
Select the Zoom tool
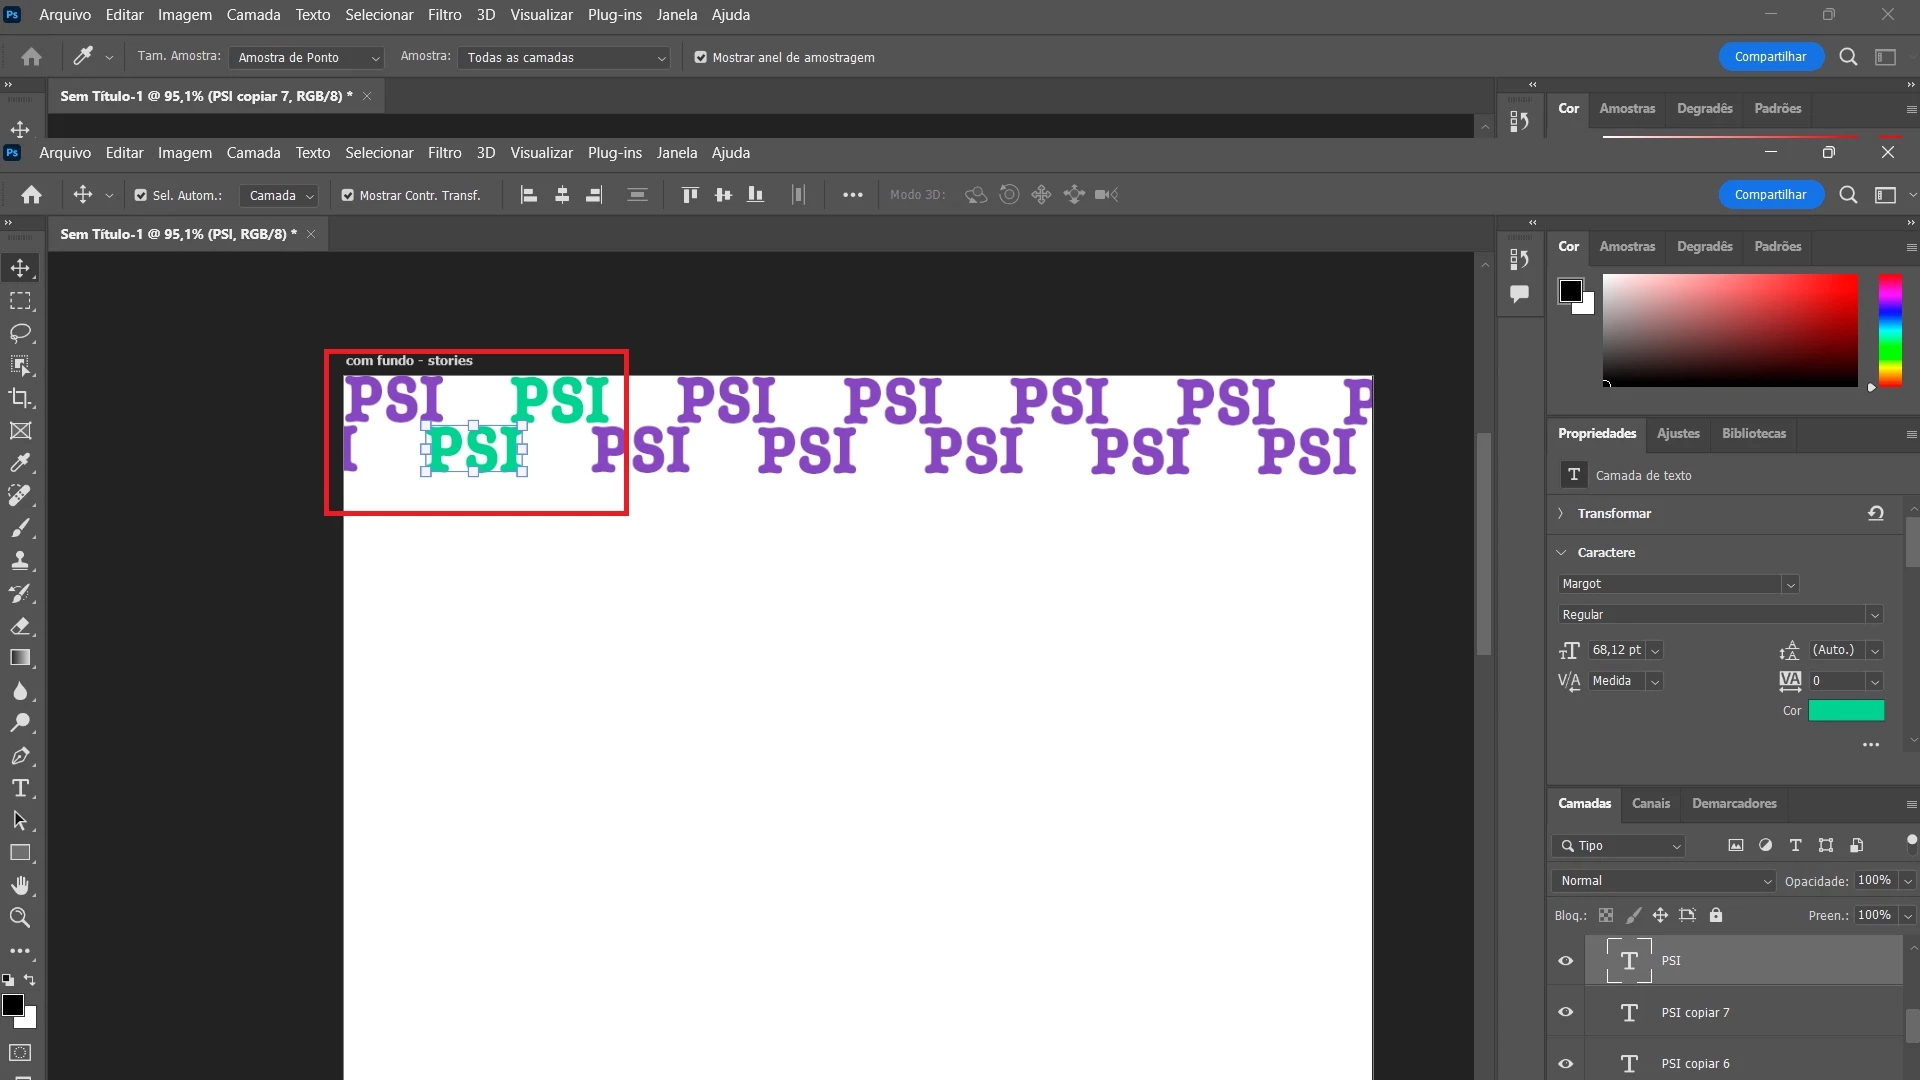pyautogui.click(x=20, y=917)
